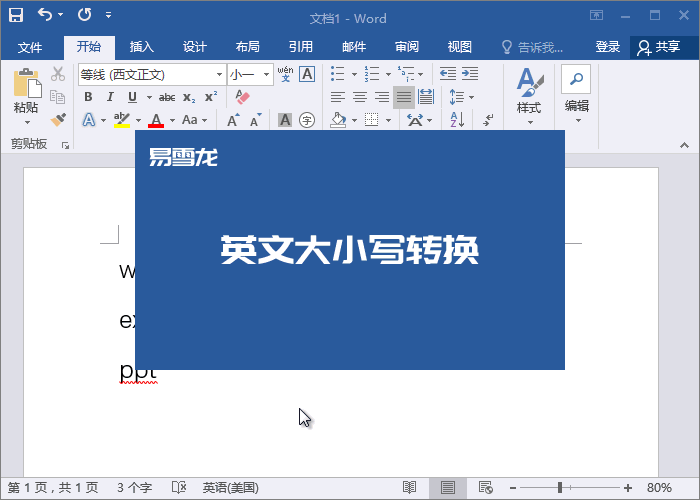Toggle bold formatting
Image resolution: width=700 pixels, height=500 pixels.
(x=88, y=97)
